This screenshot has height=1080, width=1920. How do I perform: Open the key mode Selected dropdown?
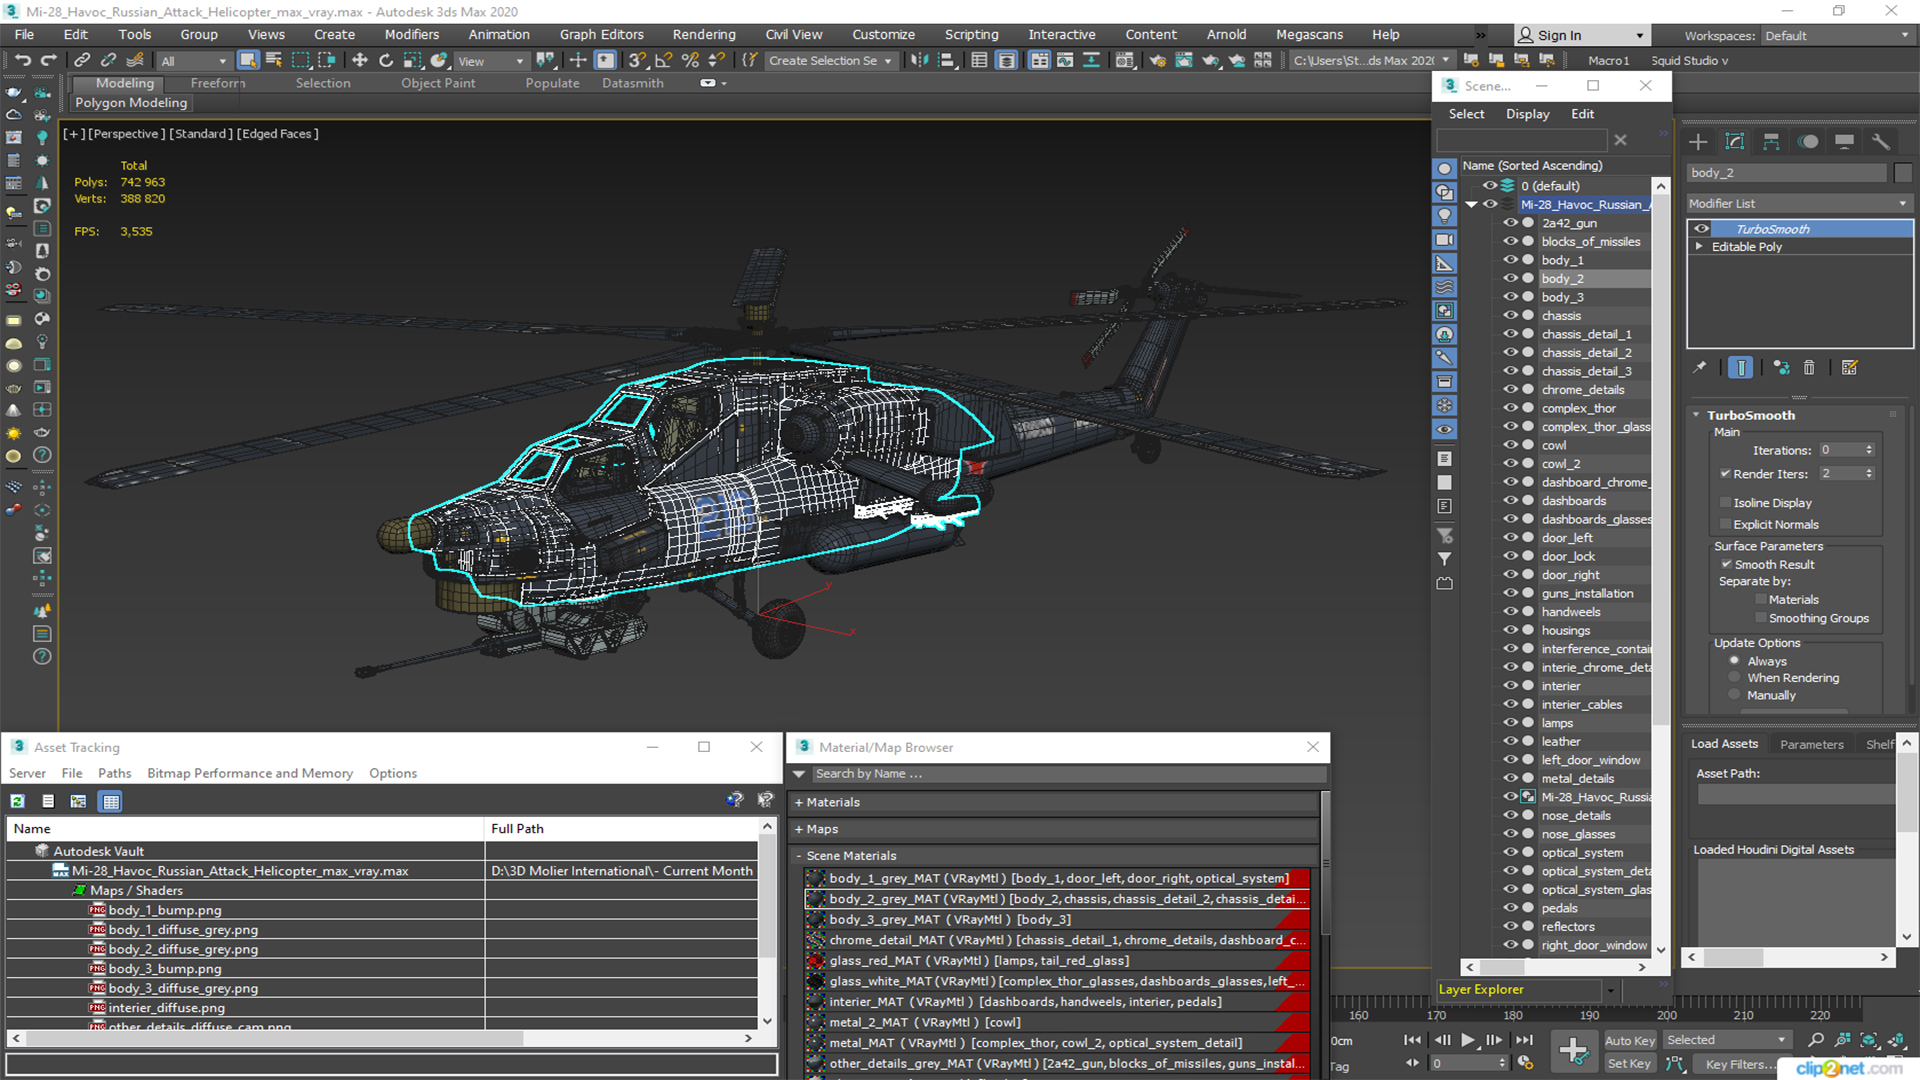coord(1726,1040)
